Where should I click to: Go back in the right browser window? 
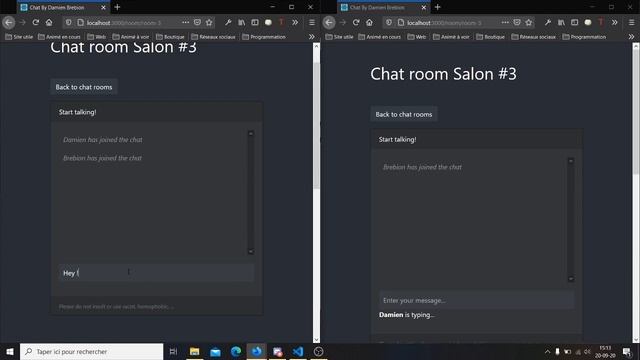tap(329, 22)
